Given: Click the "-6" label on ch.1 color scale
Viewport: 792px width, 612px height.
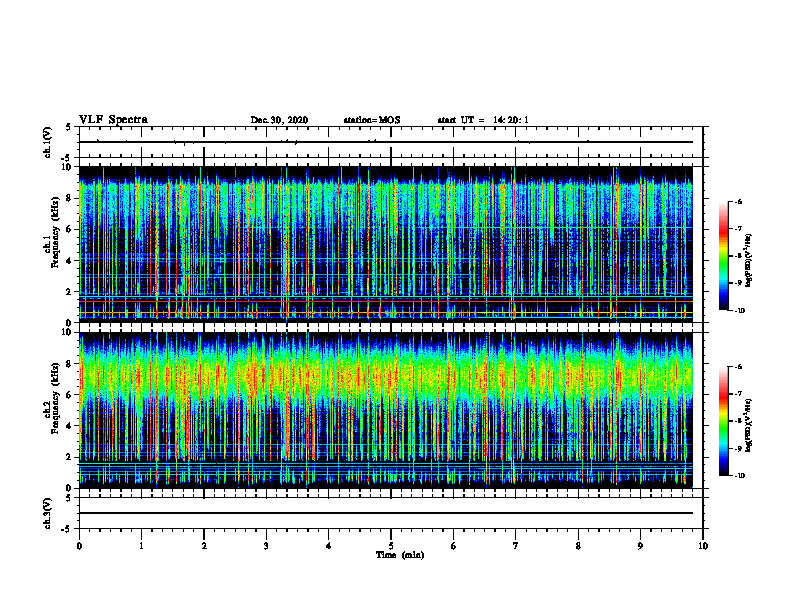Looking at the screenshot, I should coord(738,201).
